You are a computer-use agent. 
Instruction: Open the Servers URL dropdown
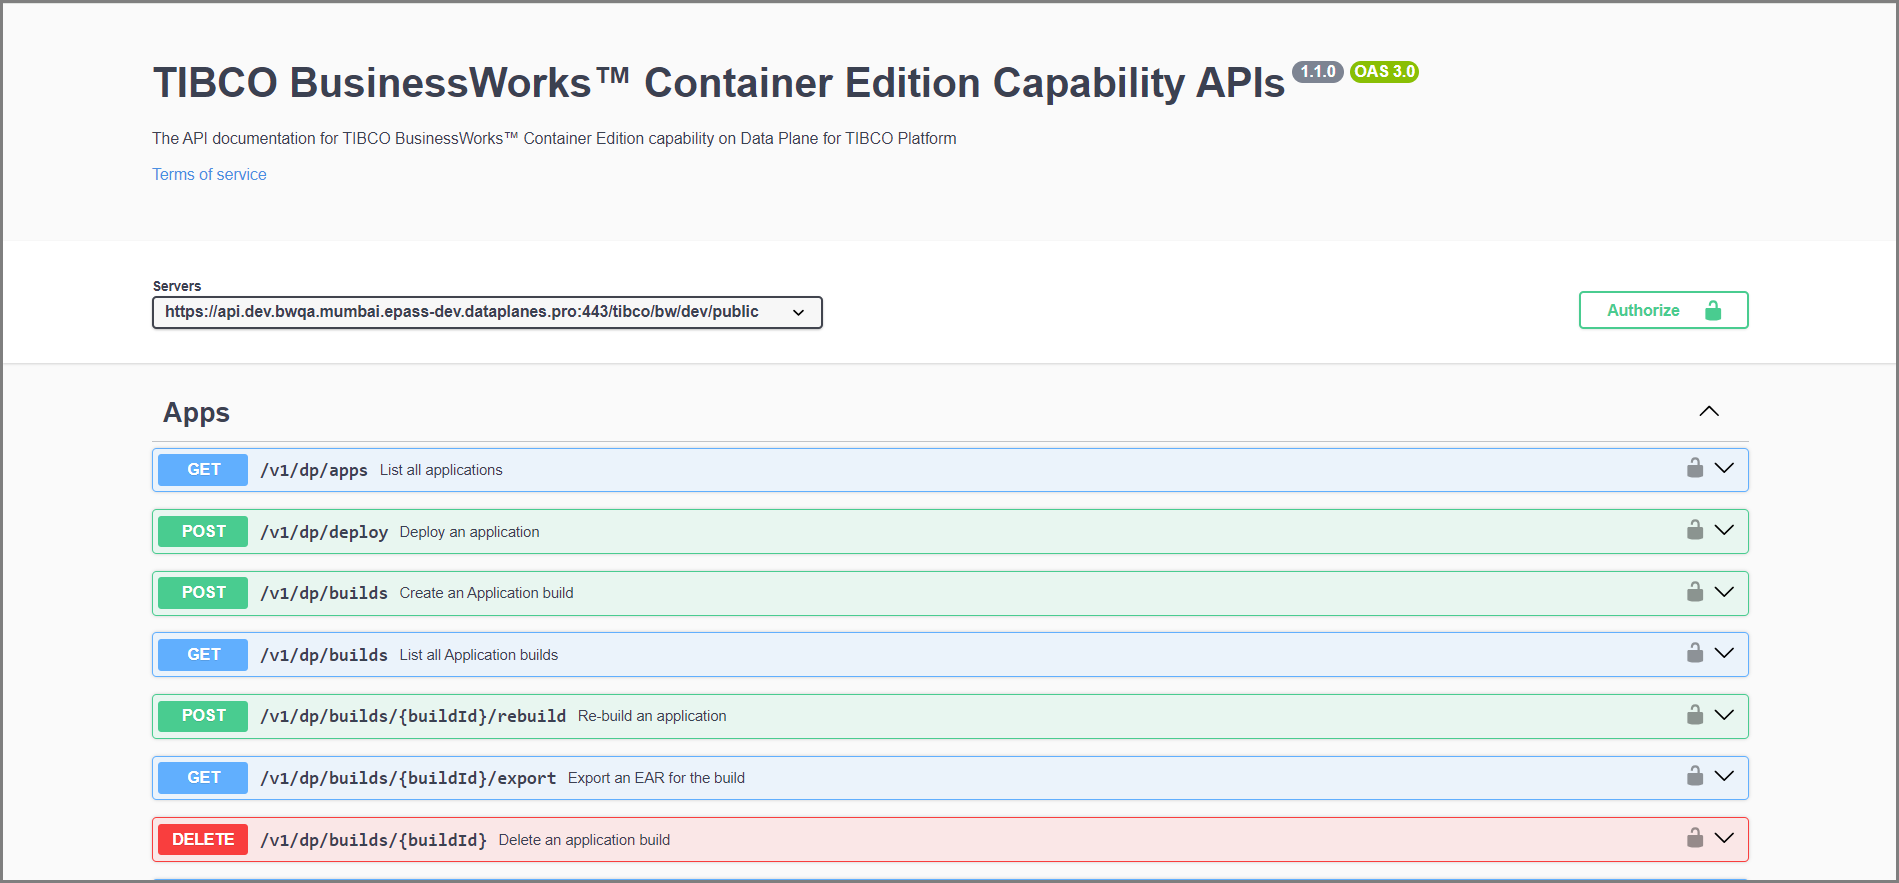(x=487, y=312)
